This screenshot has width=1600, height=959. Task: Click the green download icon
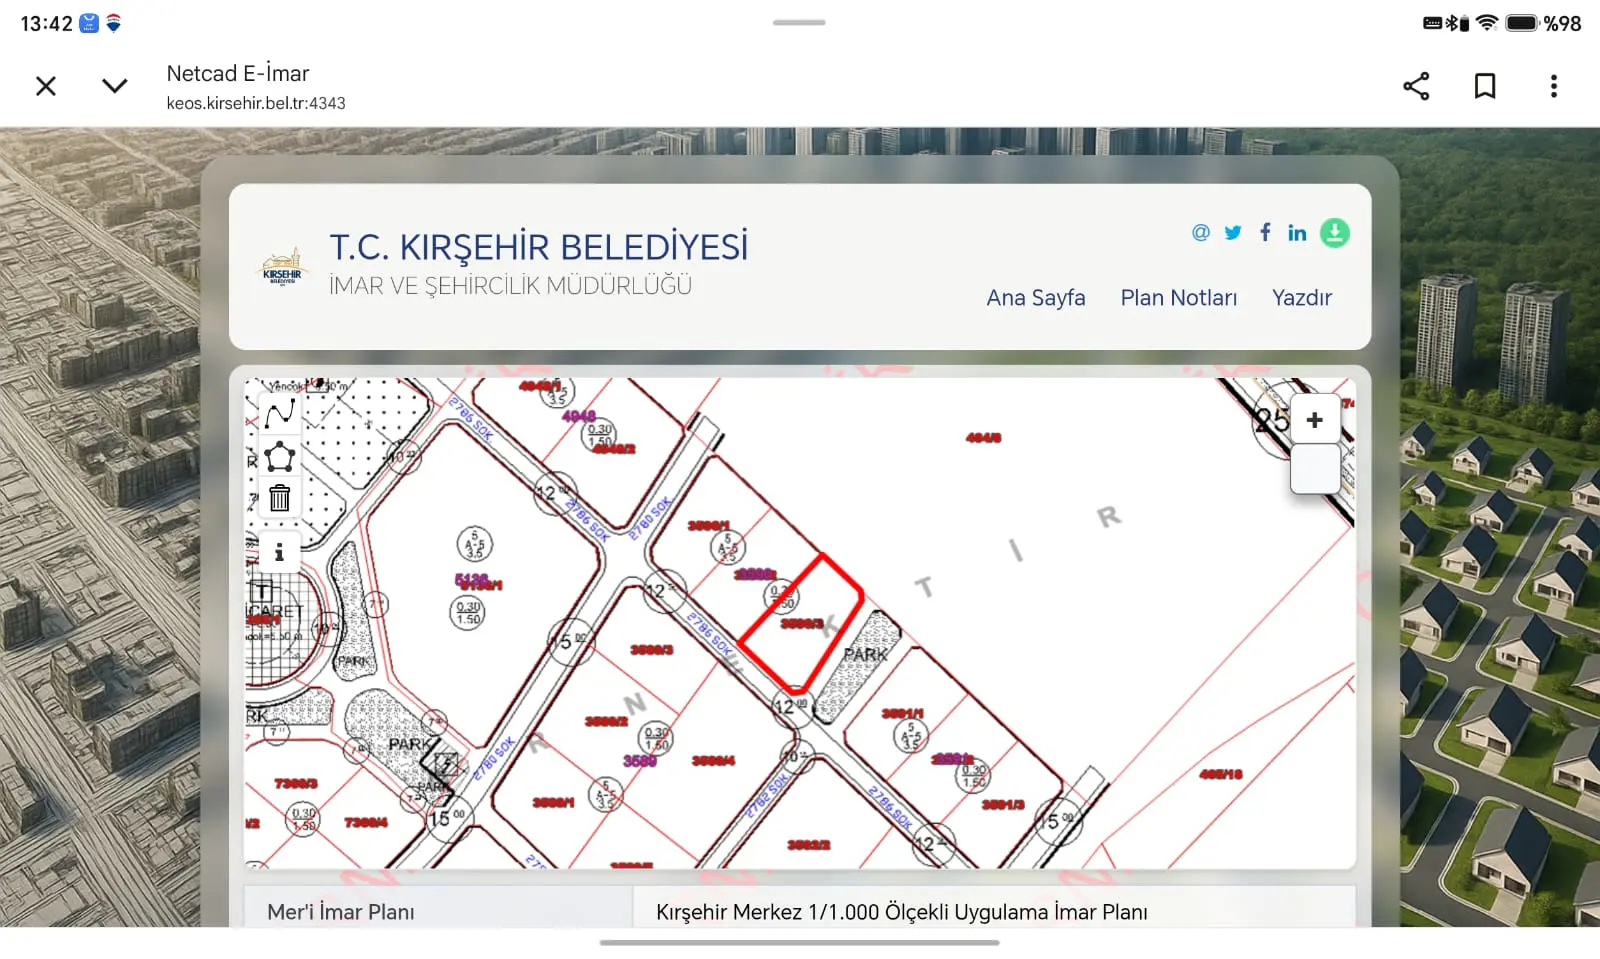[x=1335, y=233]
